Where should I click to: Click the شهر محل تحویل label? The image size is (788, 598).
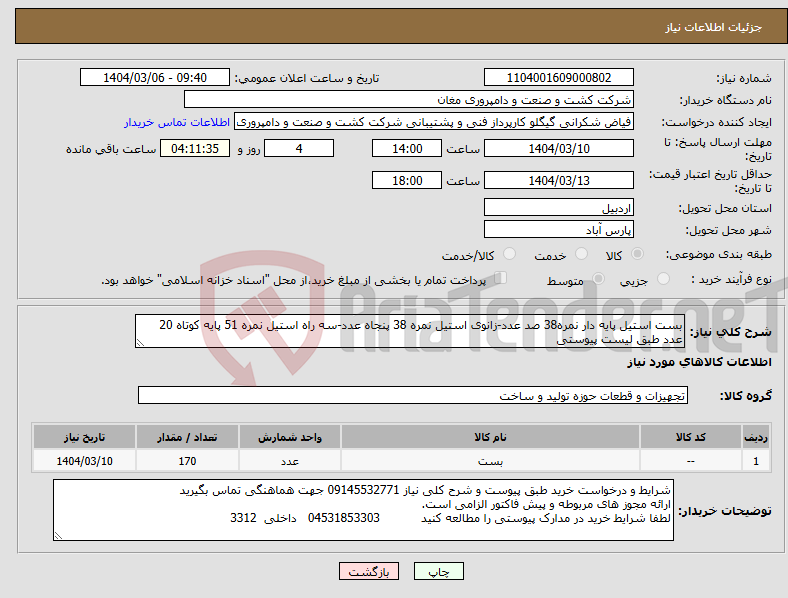(729, 230)
